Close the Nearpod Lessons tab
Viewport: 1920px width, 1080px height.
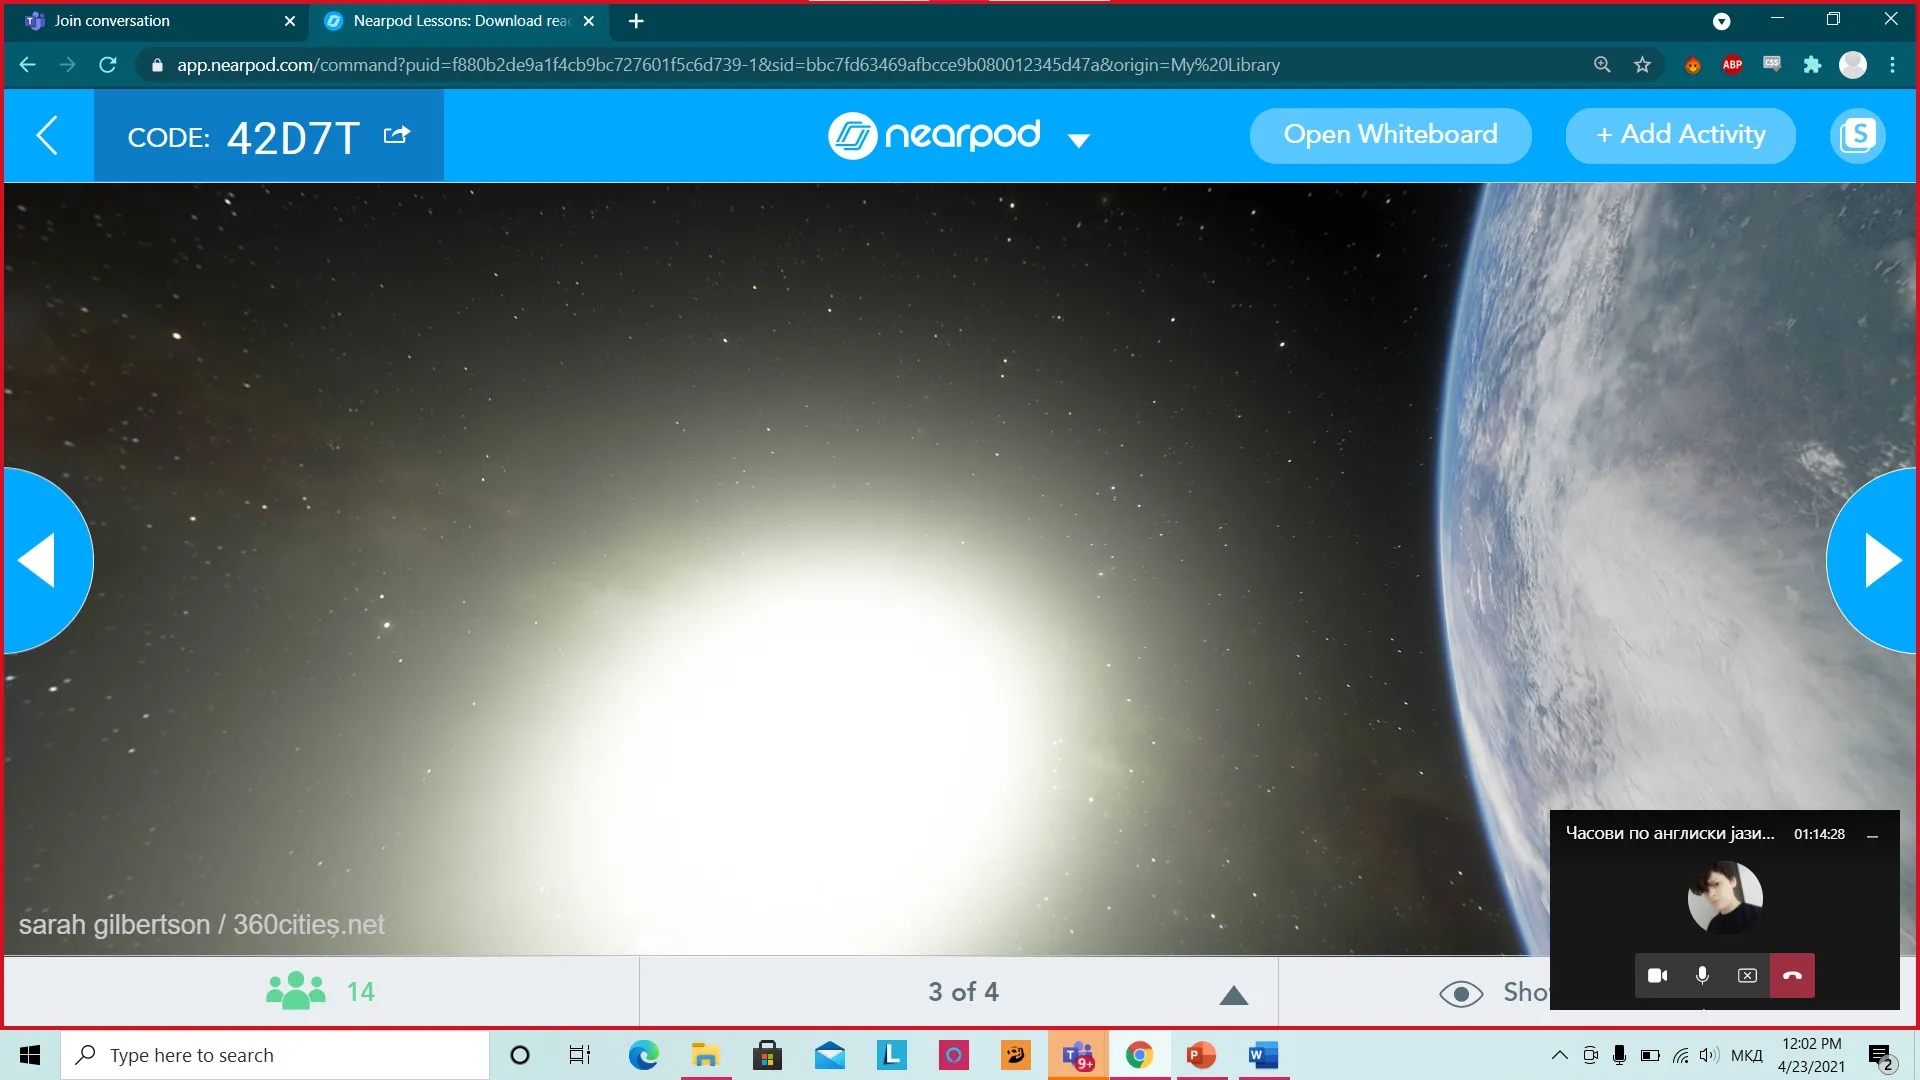589,21
